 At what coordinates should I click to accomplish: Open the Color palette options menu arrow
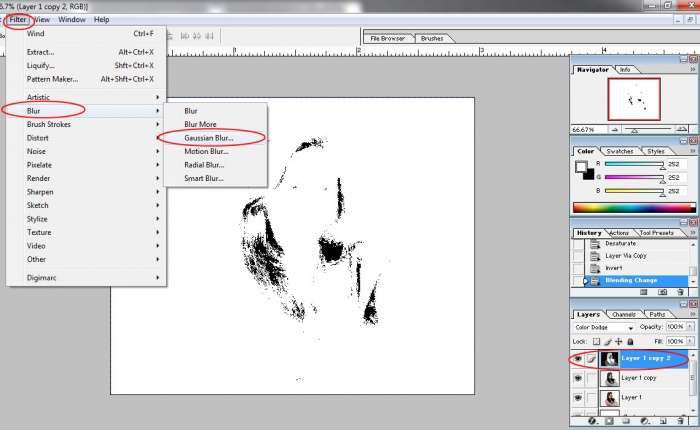point(693,151)
